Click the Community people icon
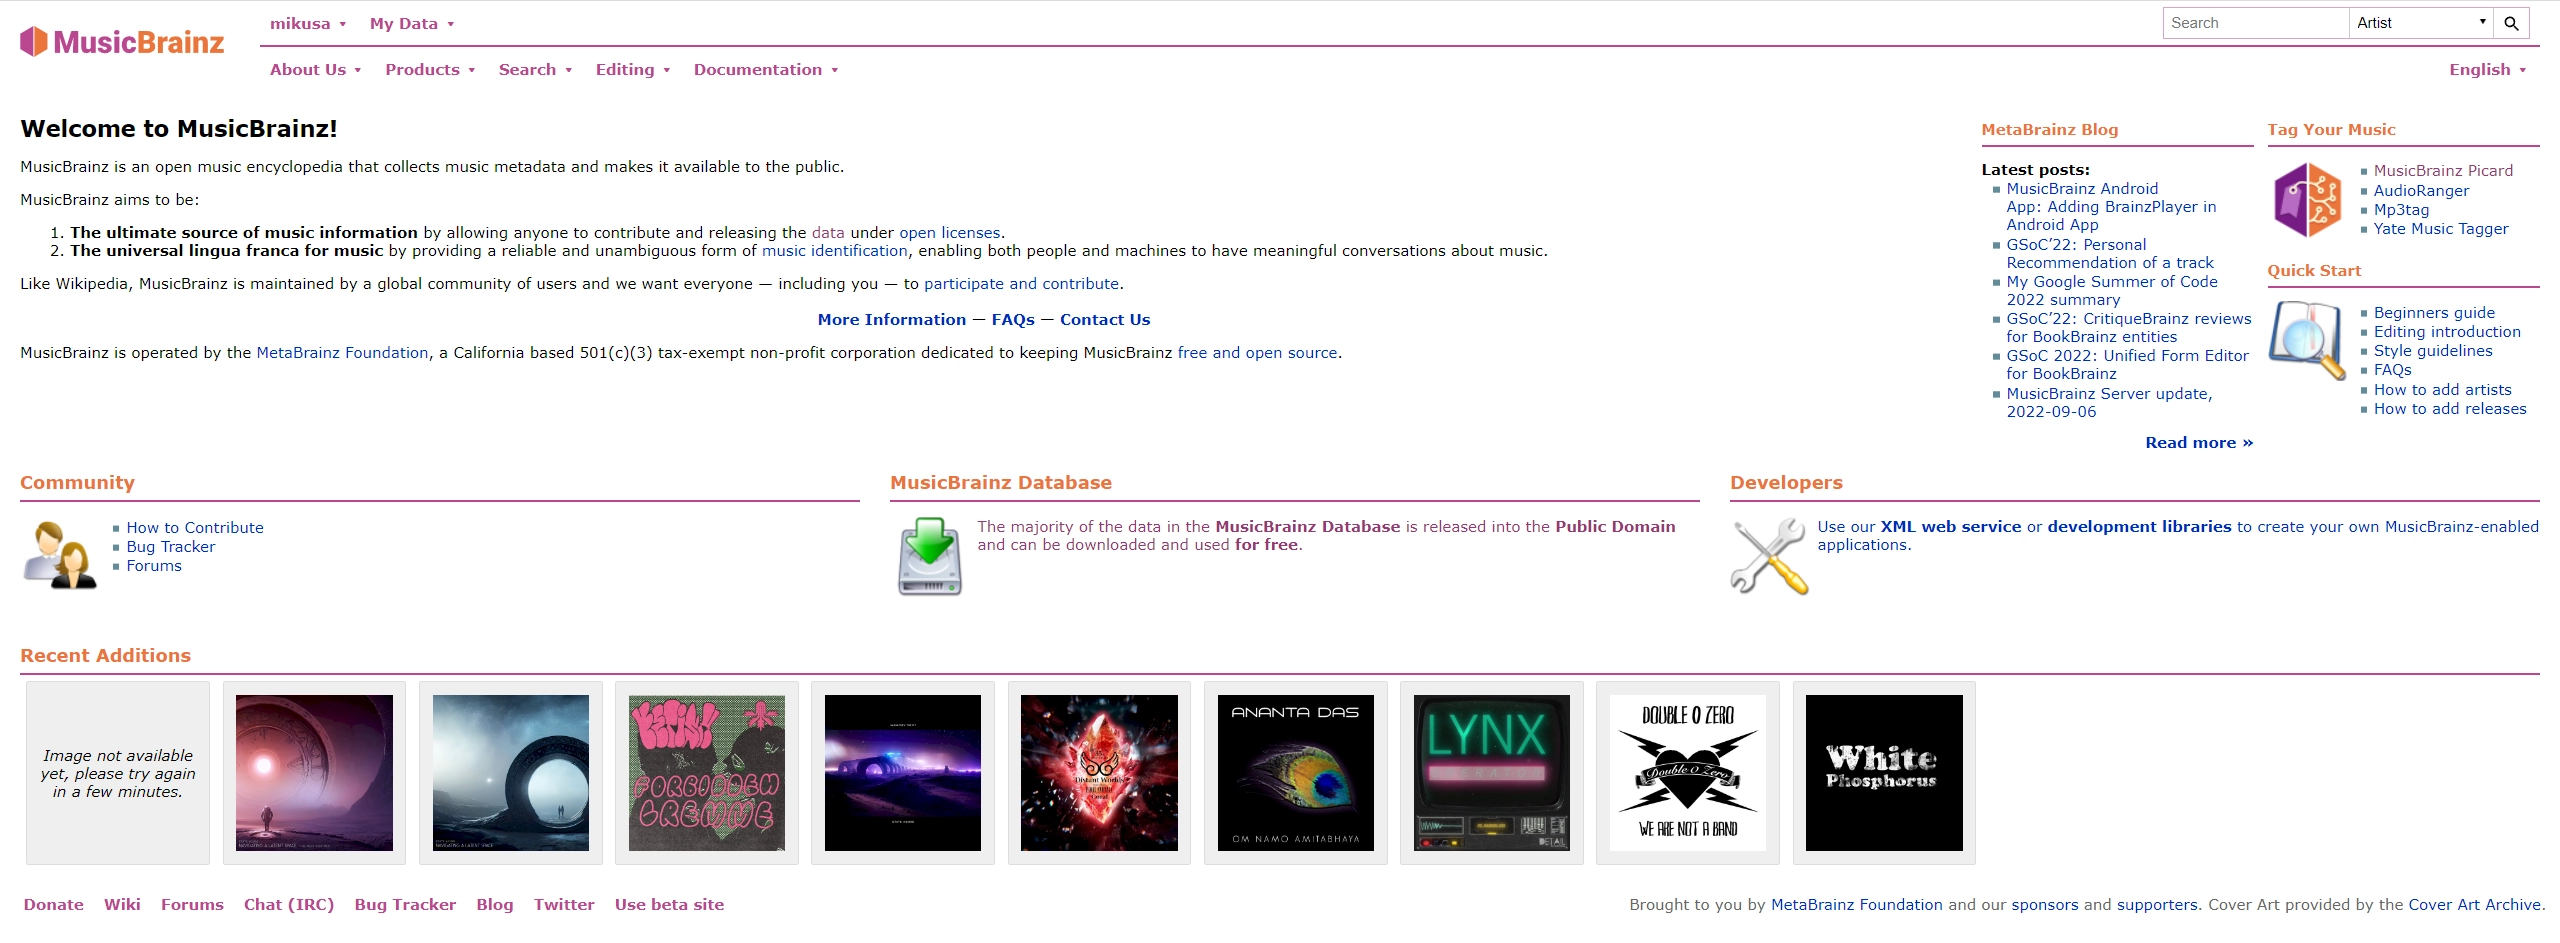The width and height of the screenshot is (2560, 943). tap(60, 555)
